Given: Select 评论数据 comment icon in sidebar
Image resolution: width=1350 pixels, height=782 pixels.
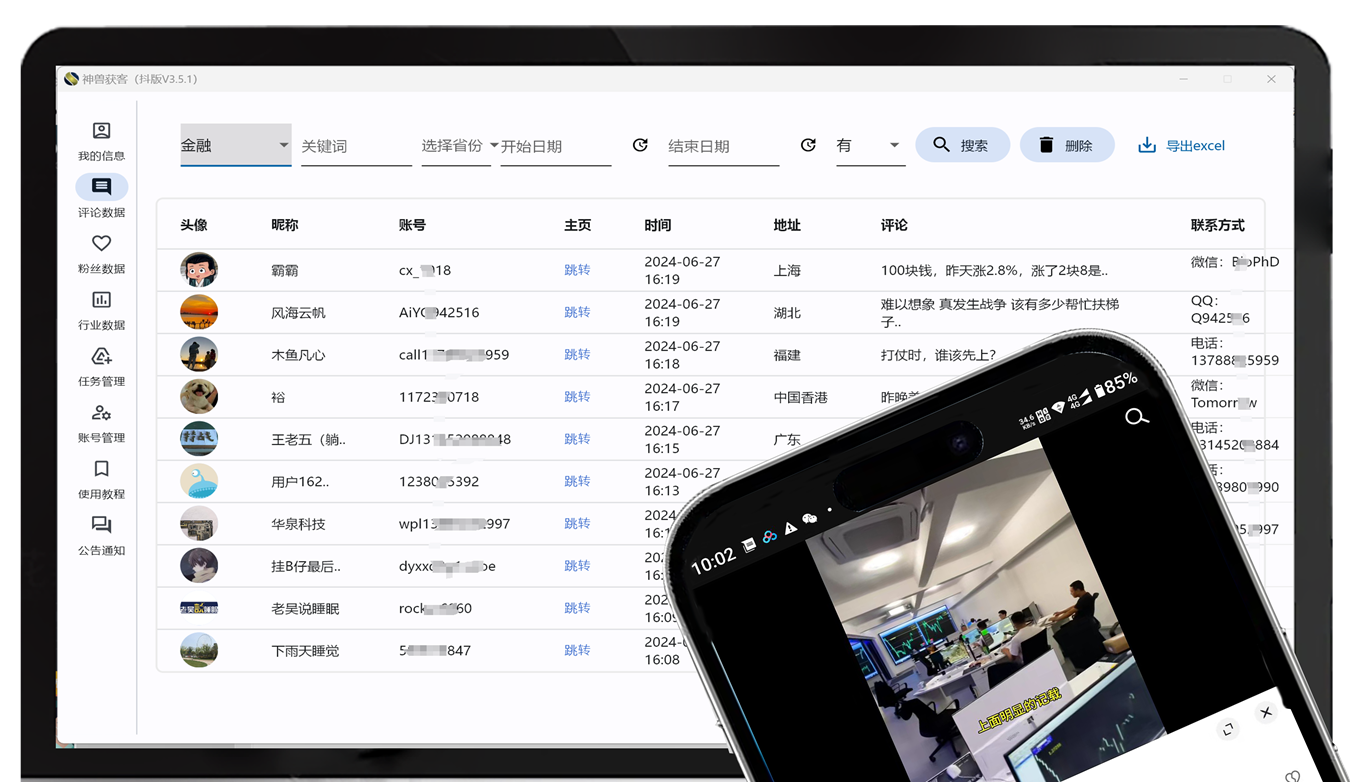Looking at the screenshot, I should point(101,186).
